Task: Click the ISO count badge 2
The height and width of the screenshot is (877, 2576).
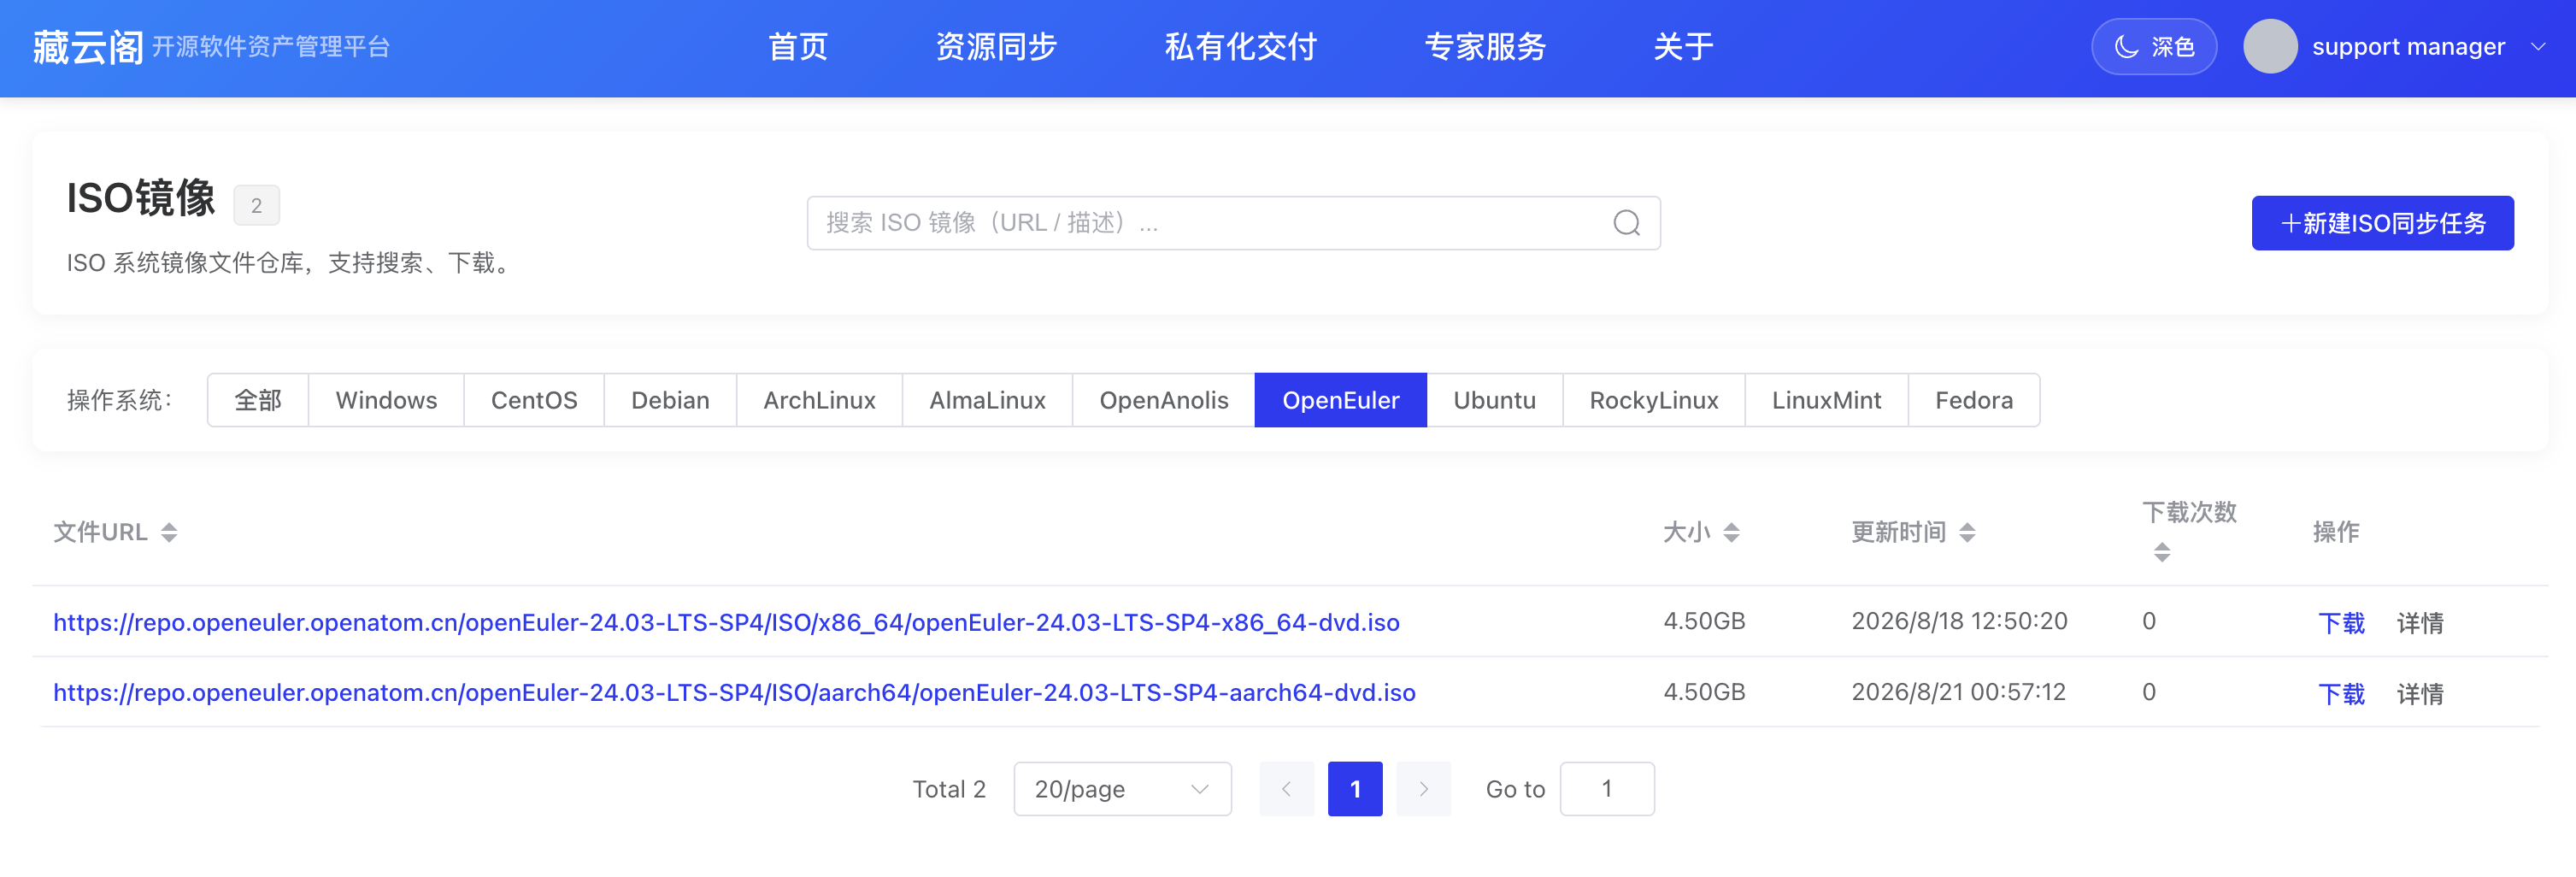Action: tap(256, 205)
